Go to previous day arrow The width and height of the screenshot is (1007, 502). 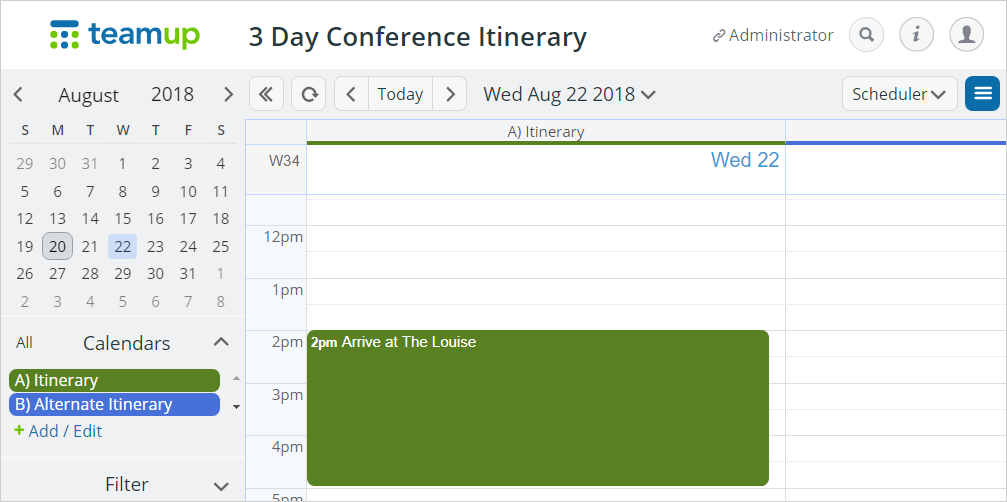tap(351, 94)
